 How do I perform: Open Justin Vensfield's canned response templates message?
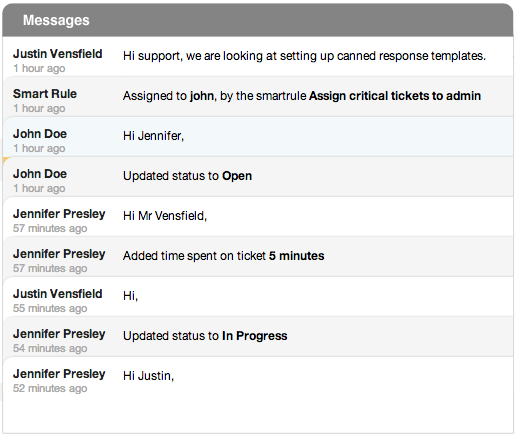[x=258, y=56]
